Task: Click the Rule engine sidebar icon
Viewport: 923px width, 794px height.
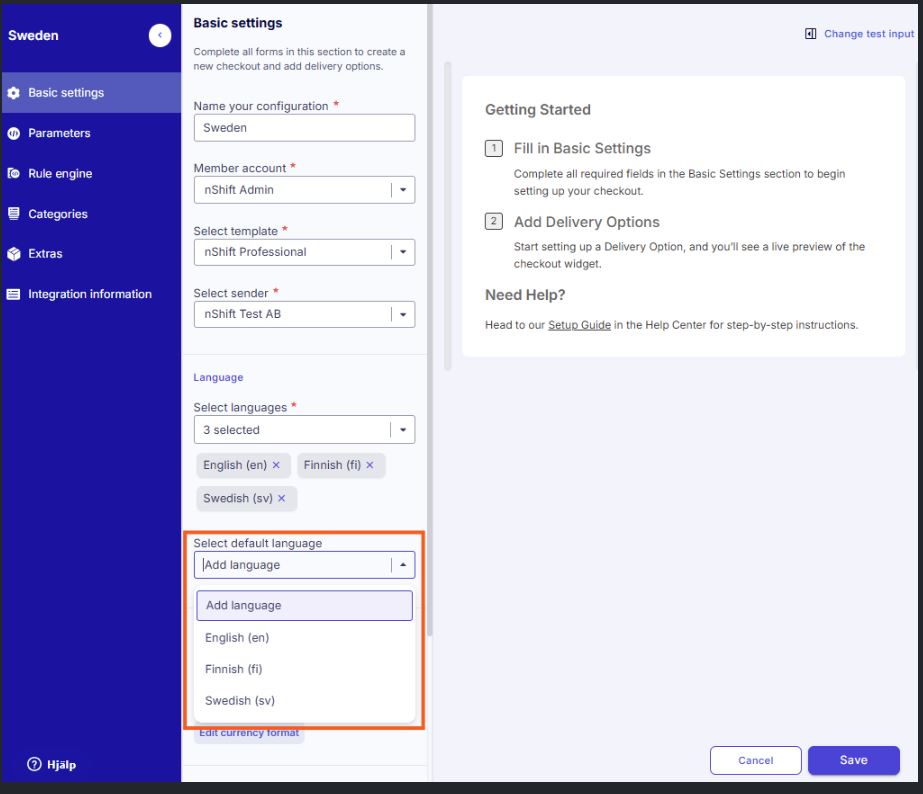Action: [14, 174]
